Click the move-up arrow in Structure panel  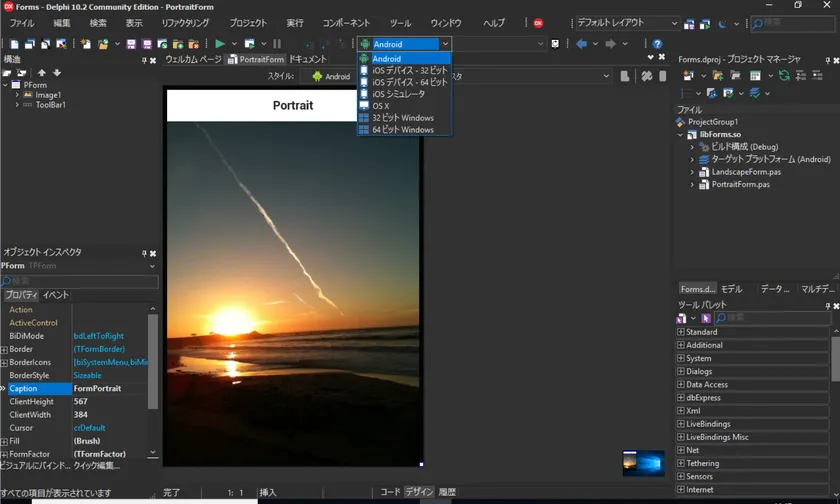tap(42, 73)
